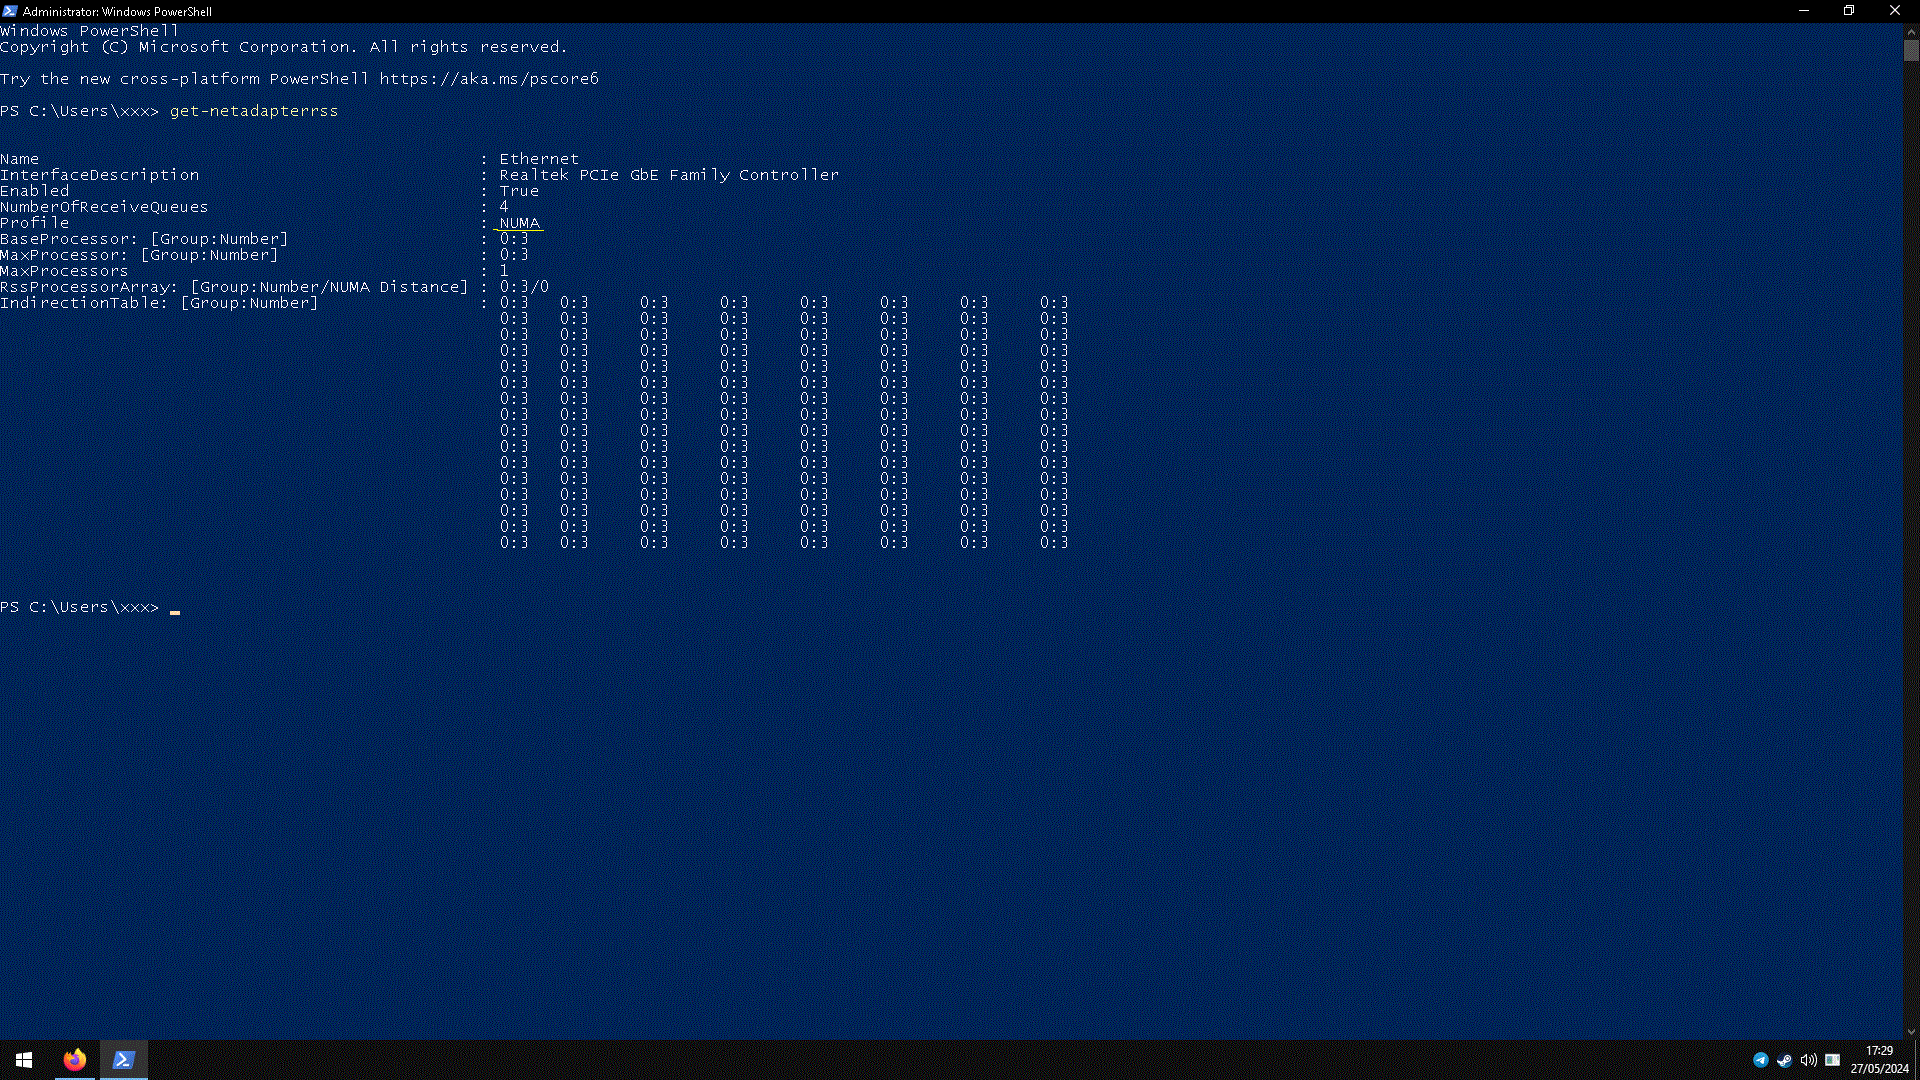The height and width of the screenshot is (1080, 1920).
Task: Click the scrollbar down arrow
Action: tap(1911, 1031)
